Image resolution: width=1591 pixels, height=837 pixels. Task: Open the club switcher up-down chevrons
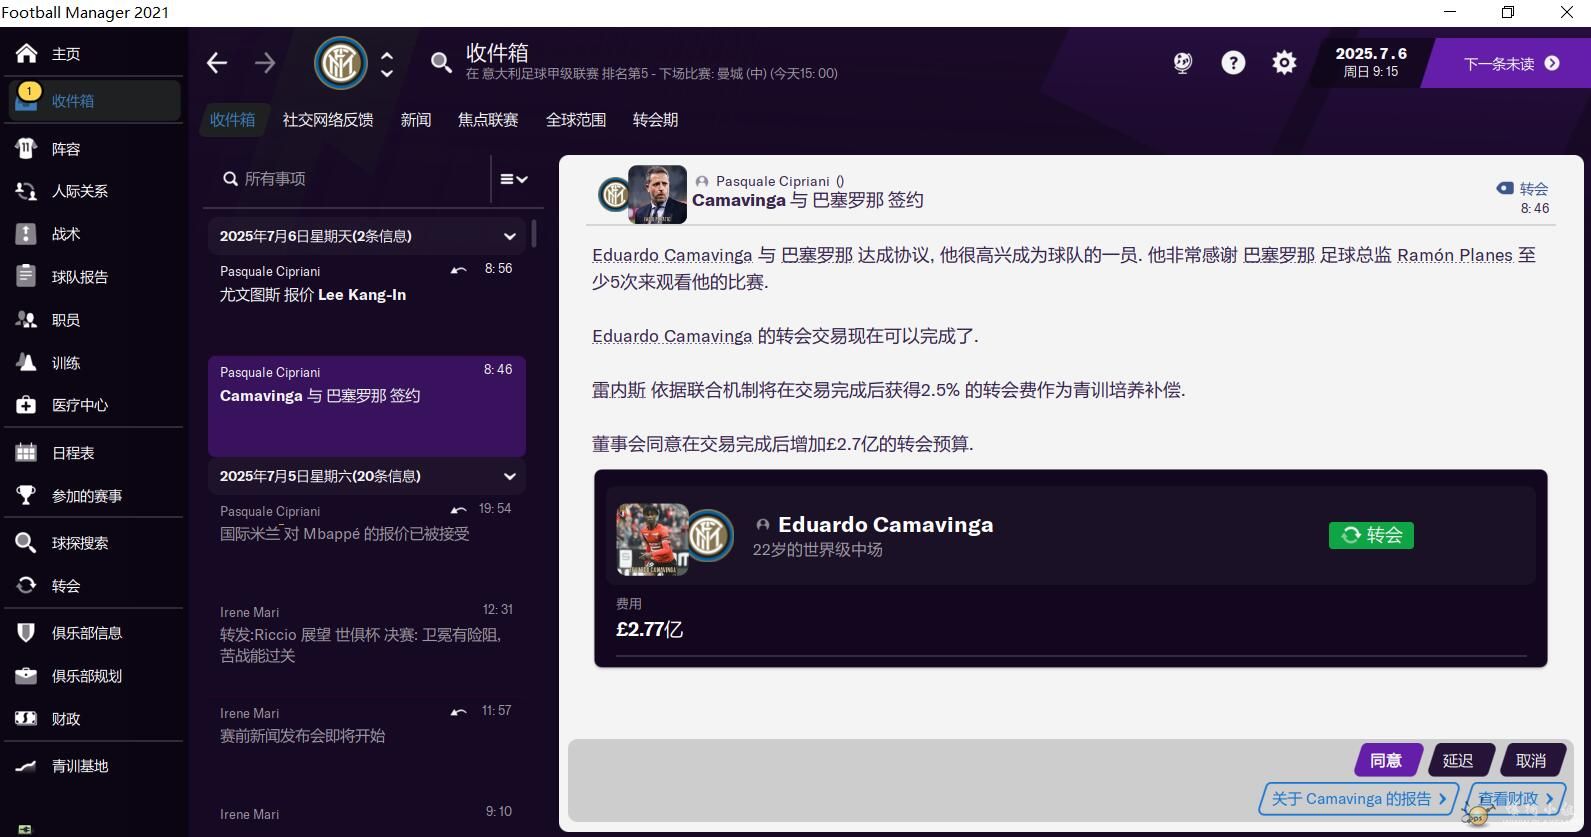pyautogui.click(x=387, y=64)
